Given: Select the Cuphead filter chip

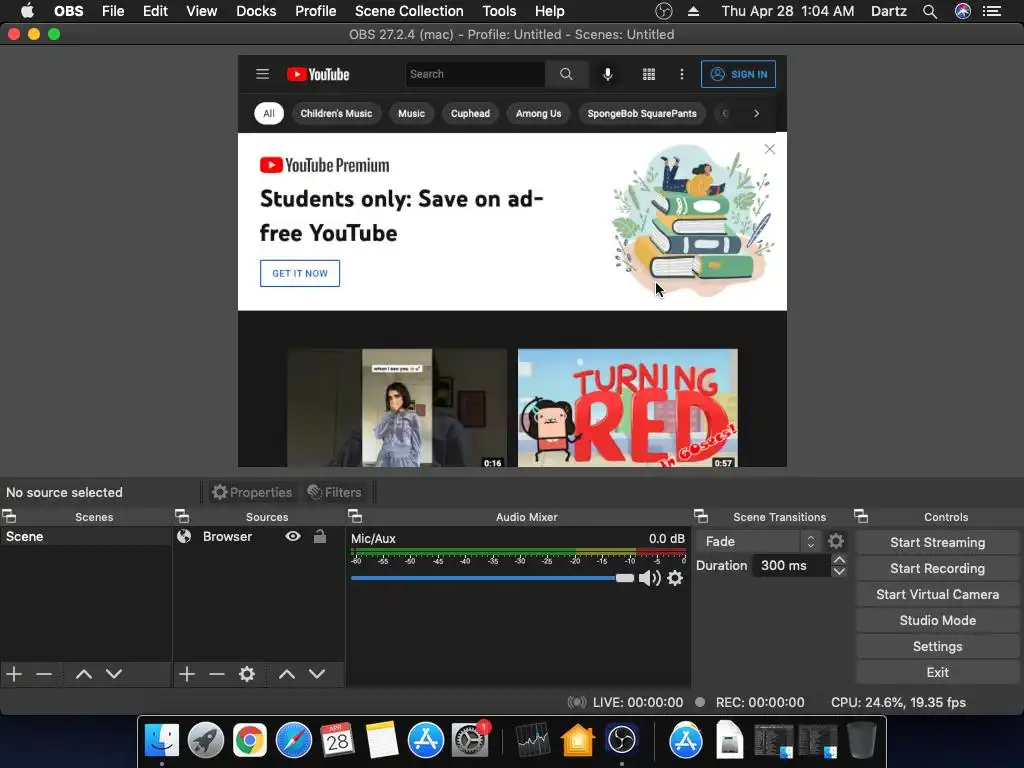Looking at the screenshot, I should coord(470,114).
